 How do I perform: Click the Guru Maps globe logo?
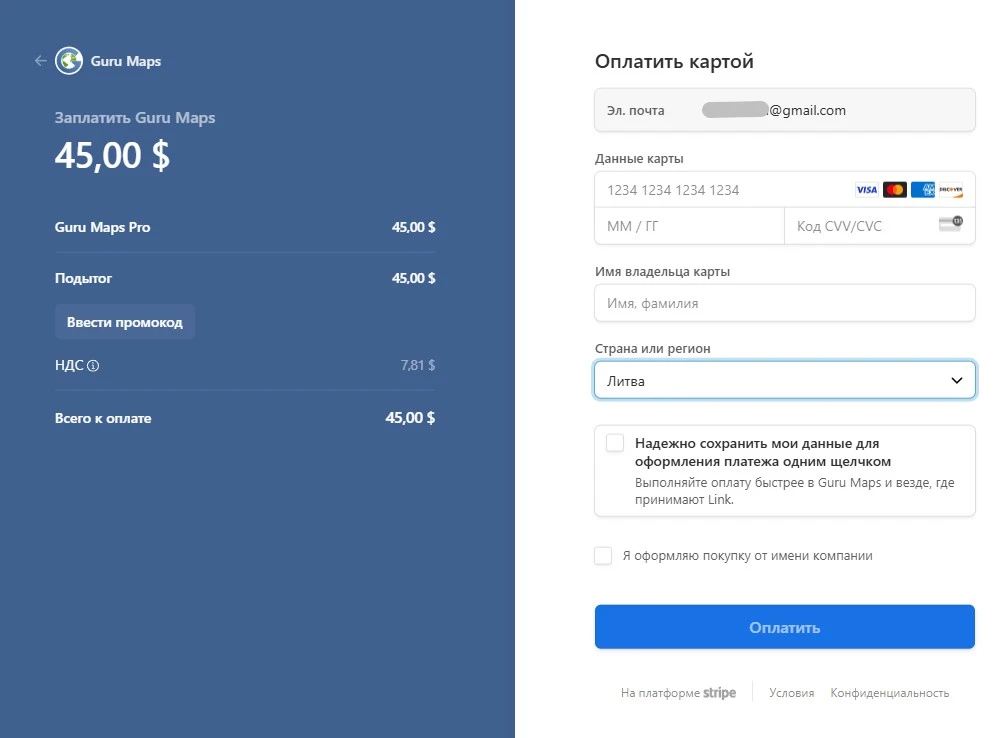69,61
